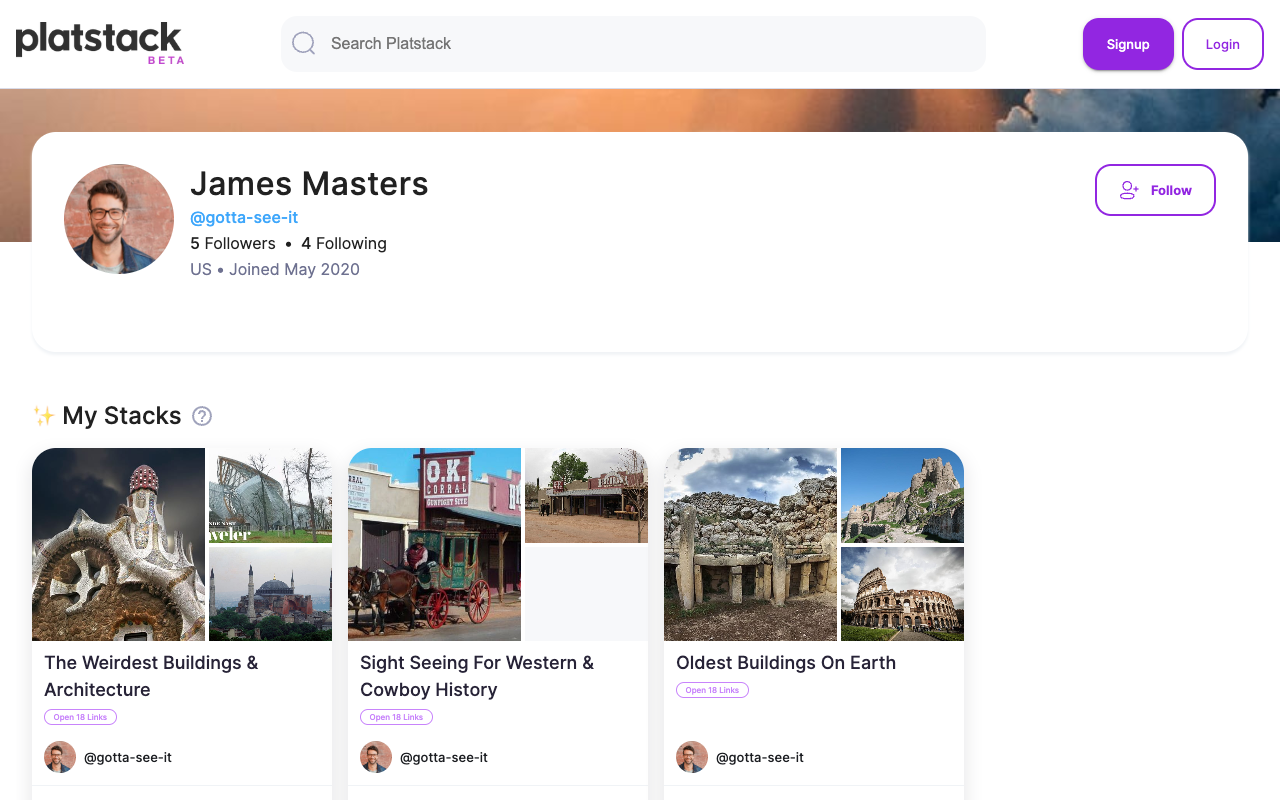The width and height of the screenshot is (1280, 800).
Task: Click @gotta-see-it on Weirdest Buildings card
Action: click(128, 757)
